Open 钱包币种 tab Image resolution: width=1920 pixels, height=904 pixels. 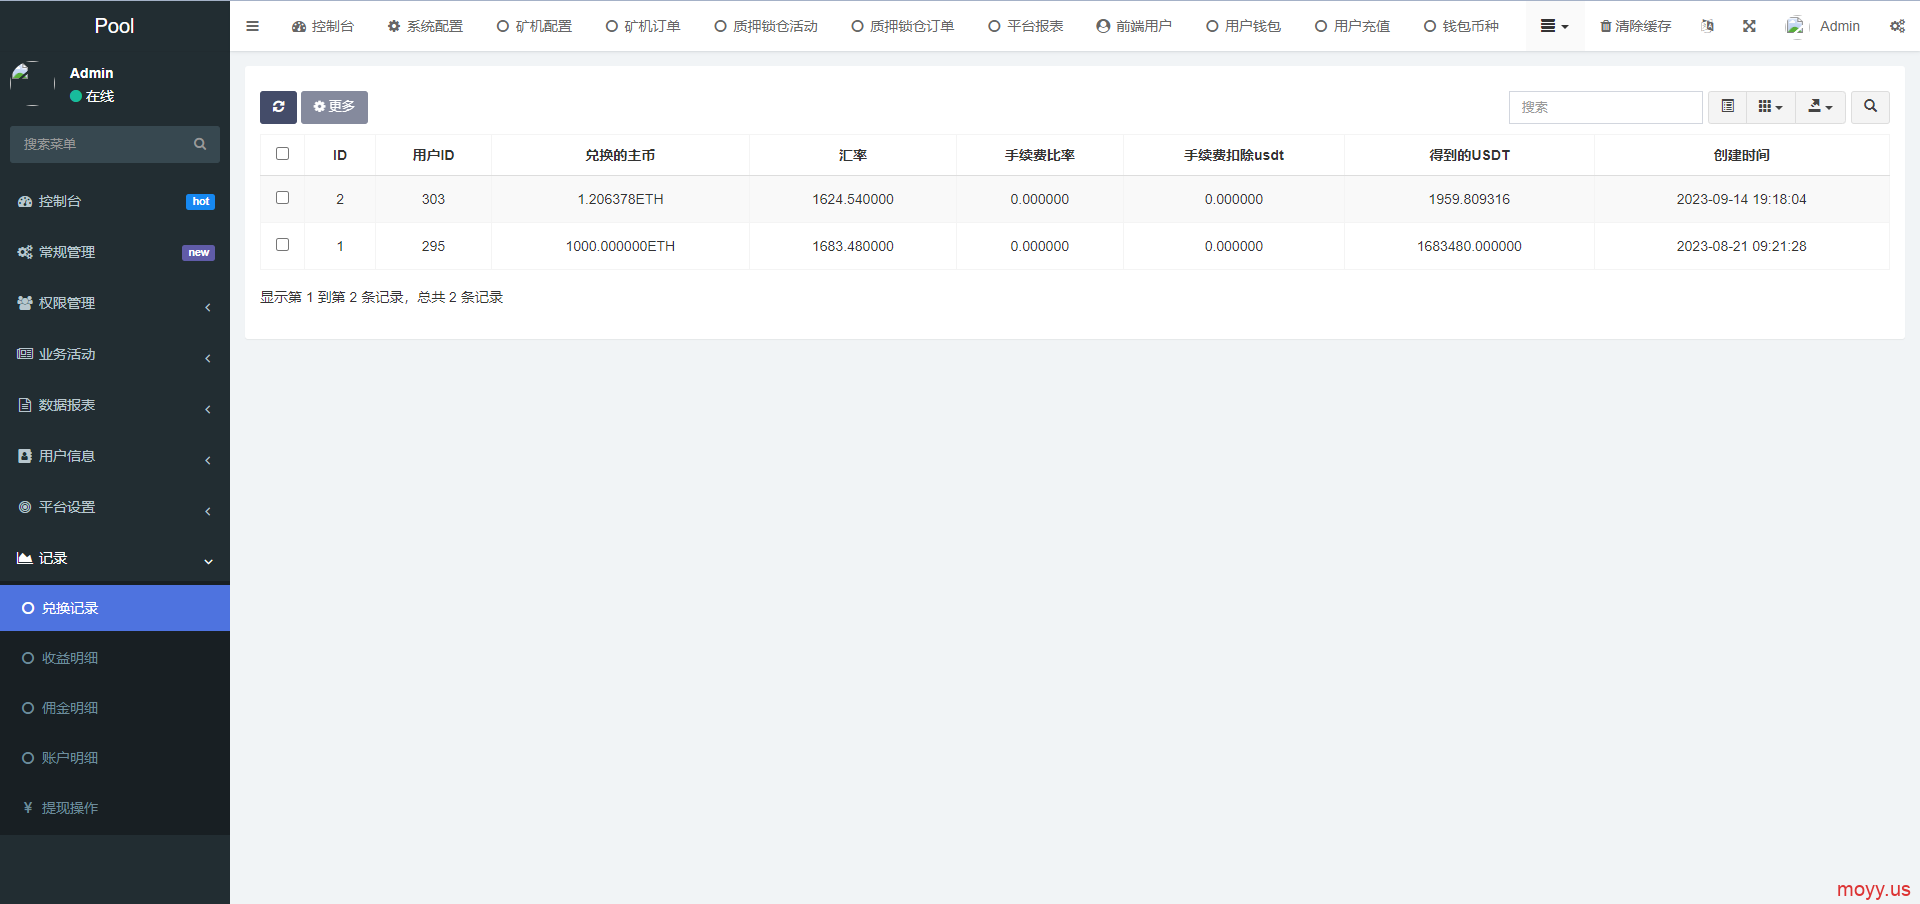coord(1461,26)
